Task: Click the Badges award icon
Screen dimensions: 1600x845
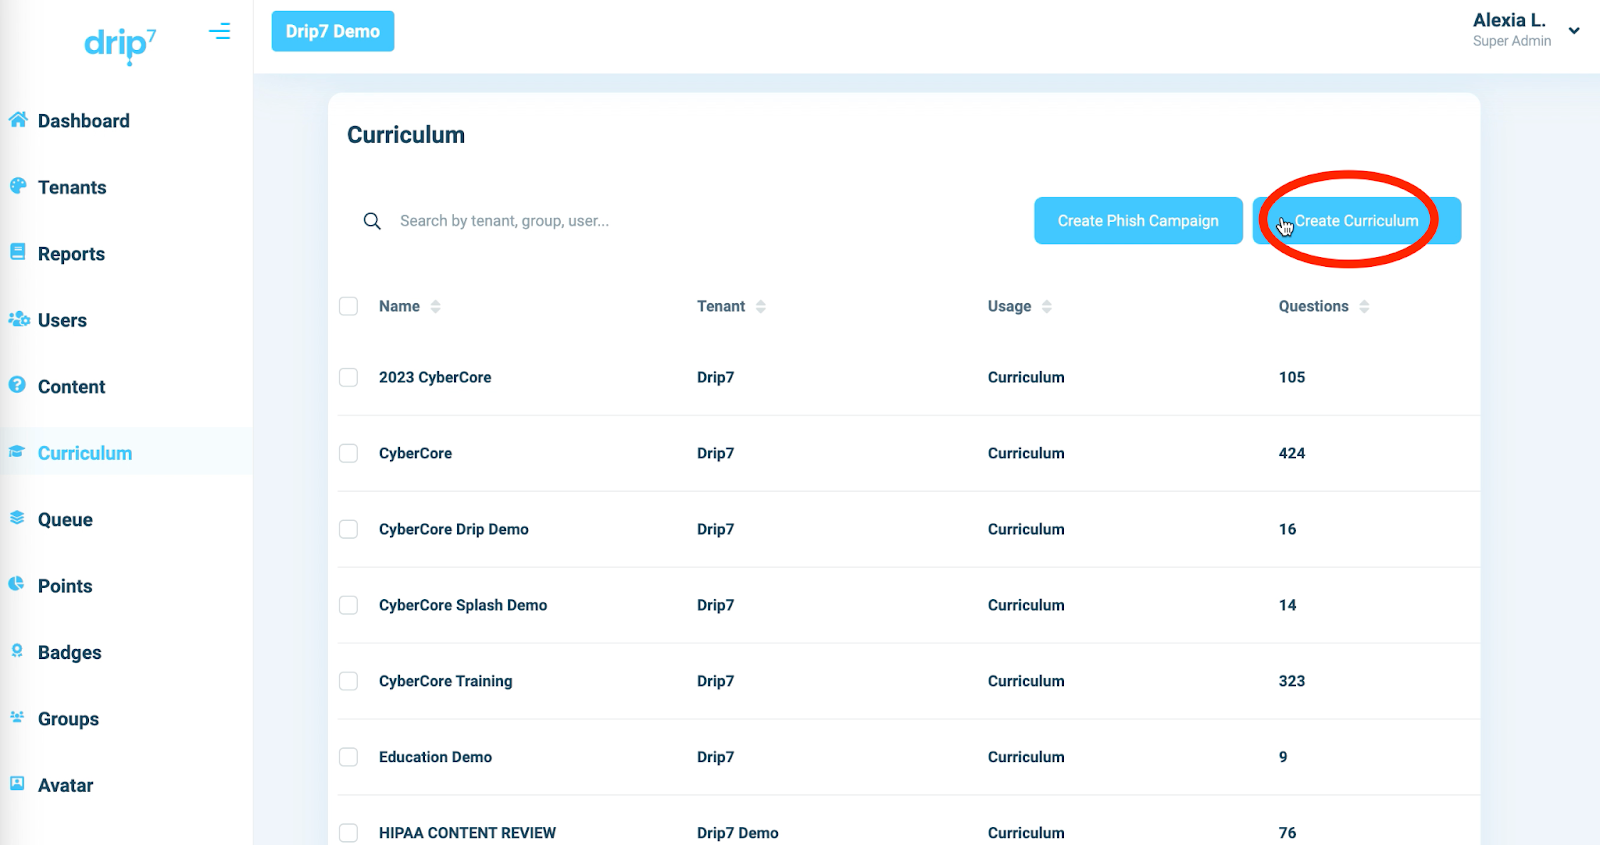Action: click(x=17, y=651)
